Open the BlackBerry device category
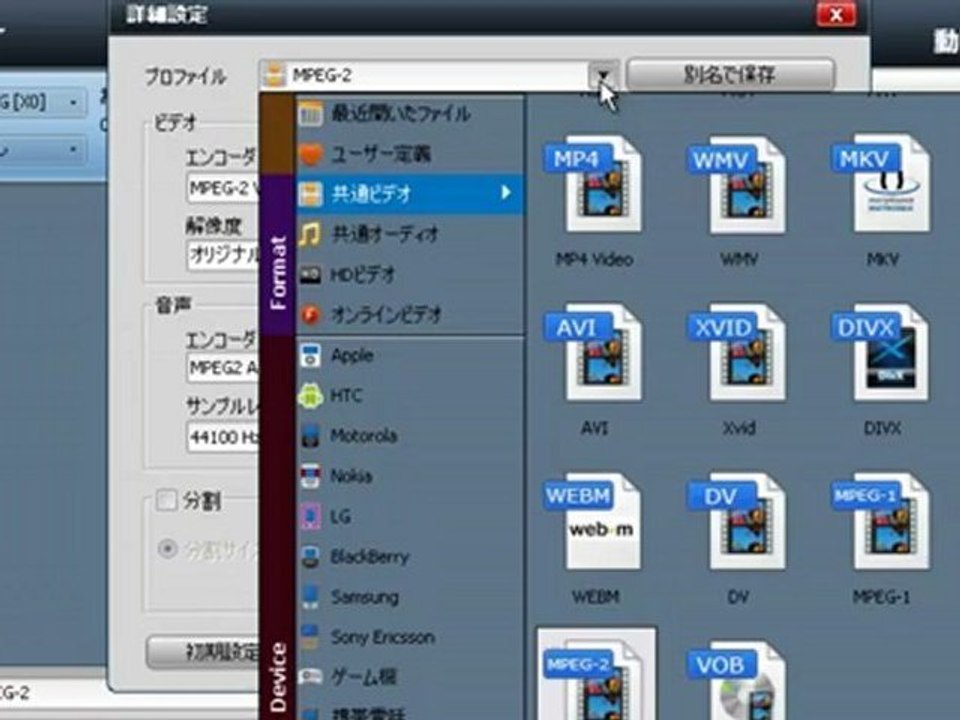 pos(410,557)
